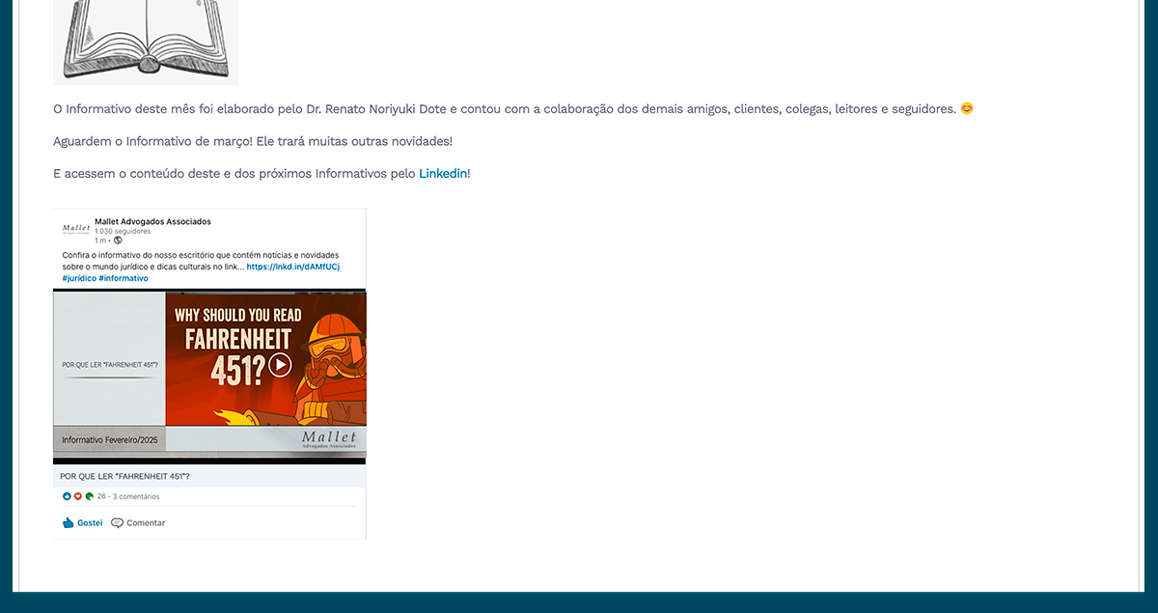Open the lnkd.in/dAMfUCj link
The width and height of the screenshot is (1158, 613).
click(293, 267)
